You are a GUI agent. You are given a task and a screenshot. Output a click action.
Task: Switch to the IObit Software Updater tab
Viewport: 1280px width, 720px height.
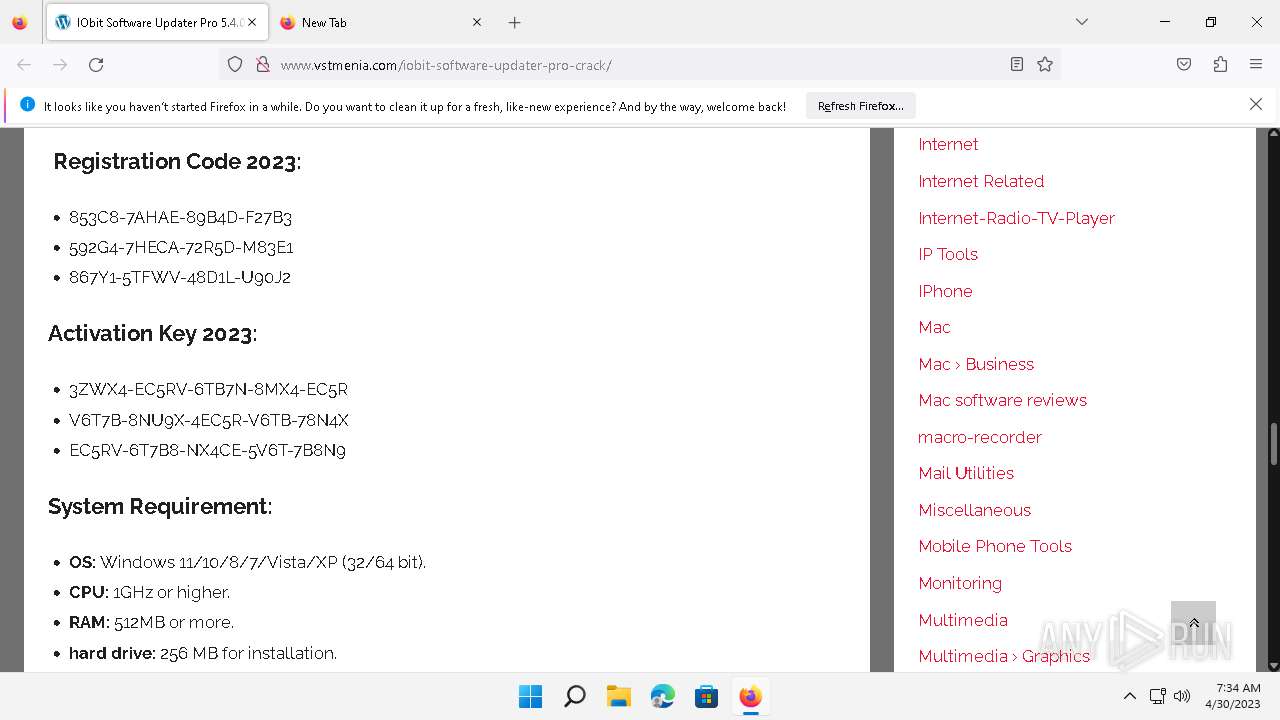click(x=155, y=22)
